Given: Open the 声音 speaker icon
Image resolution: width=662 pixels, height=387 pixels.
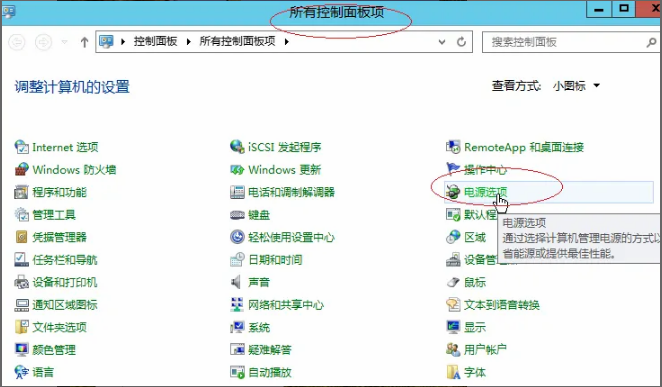Looking at the screenshot, I should (x=236, y=282).
